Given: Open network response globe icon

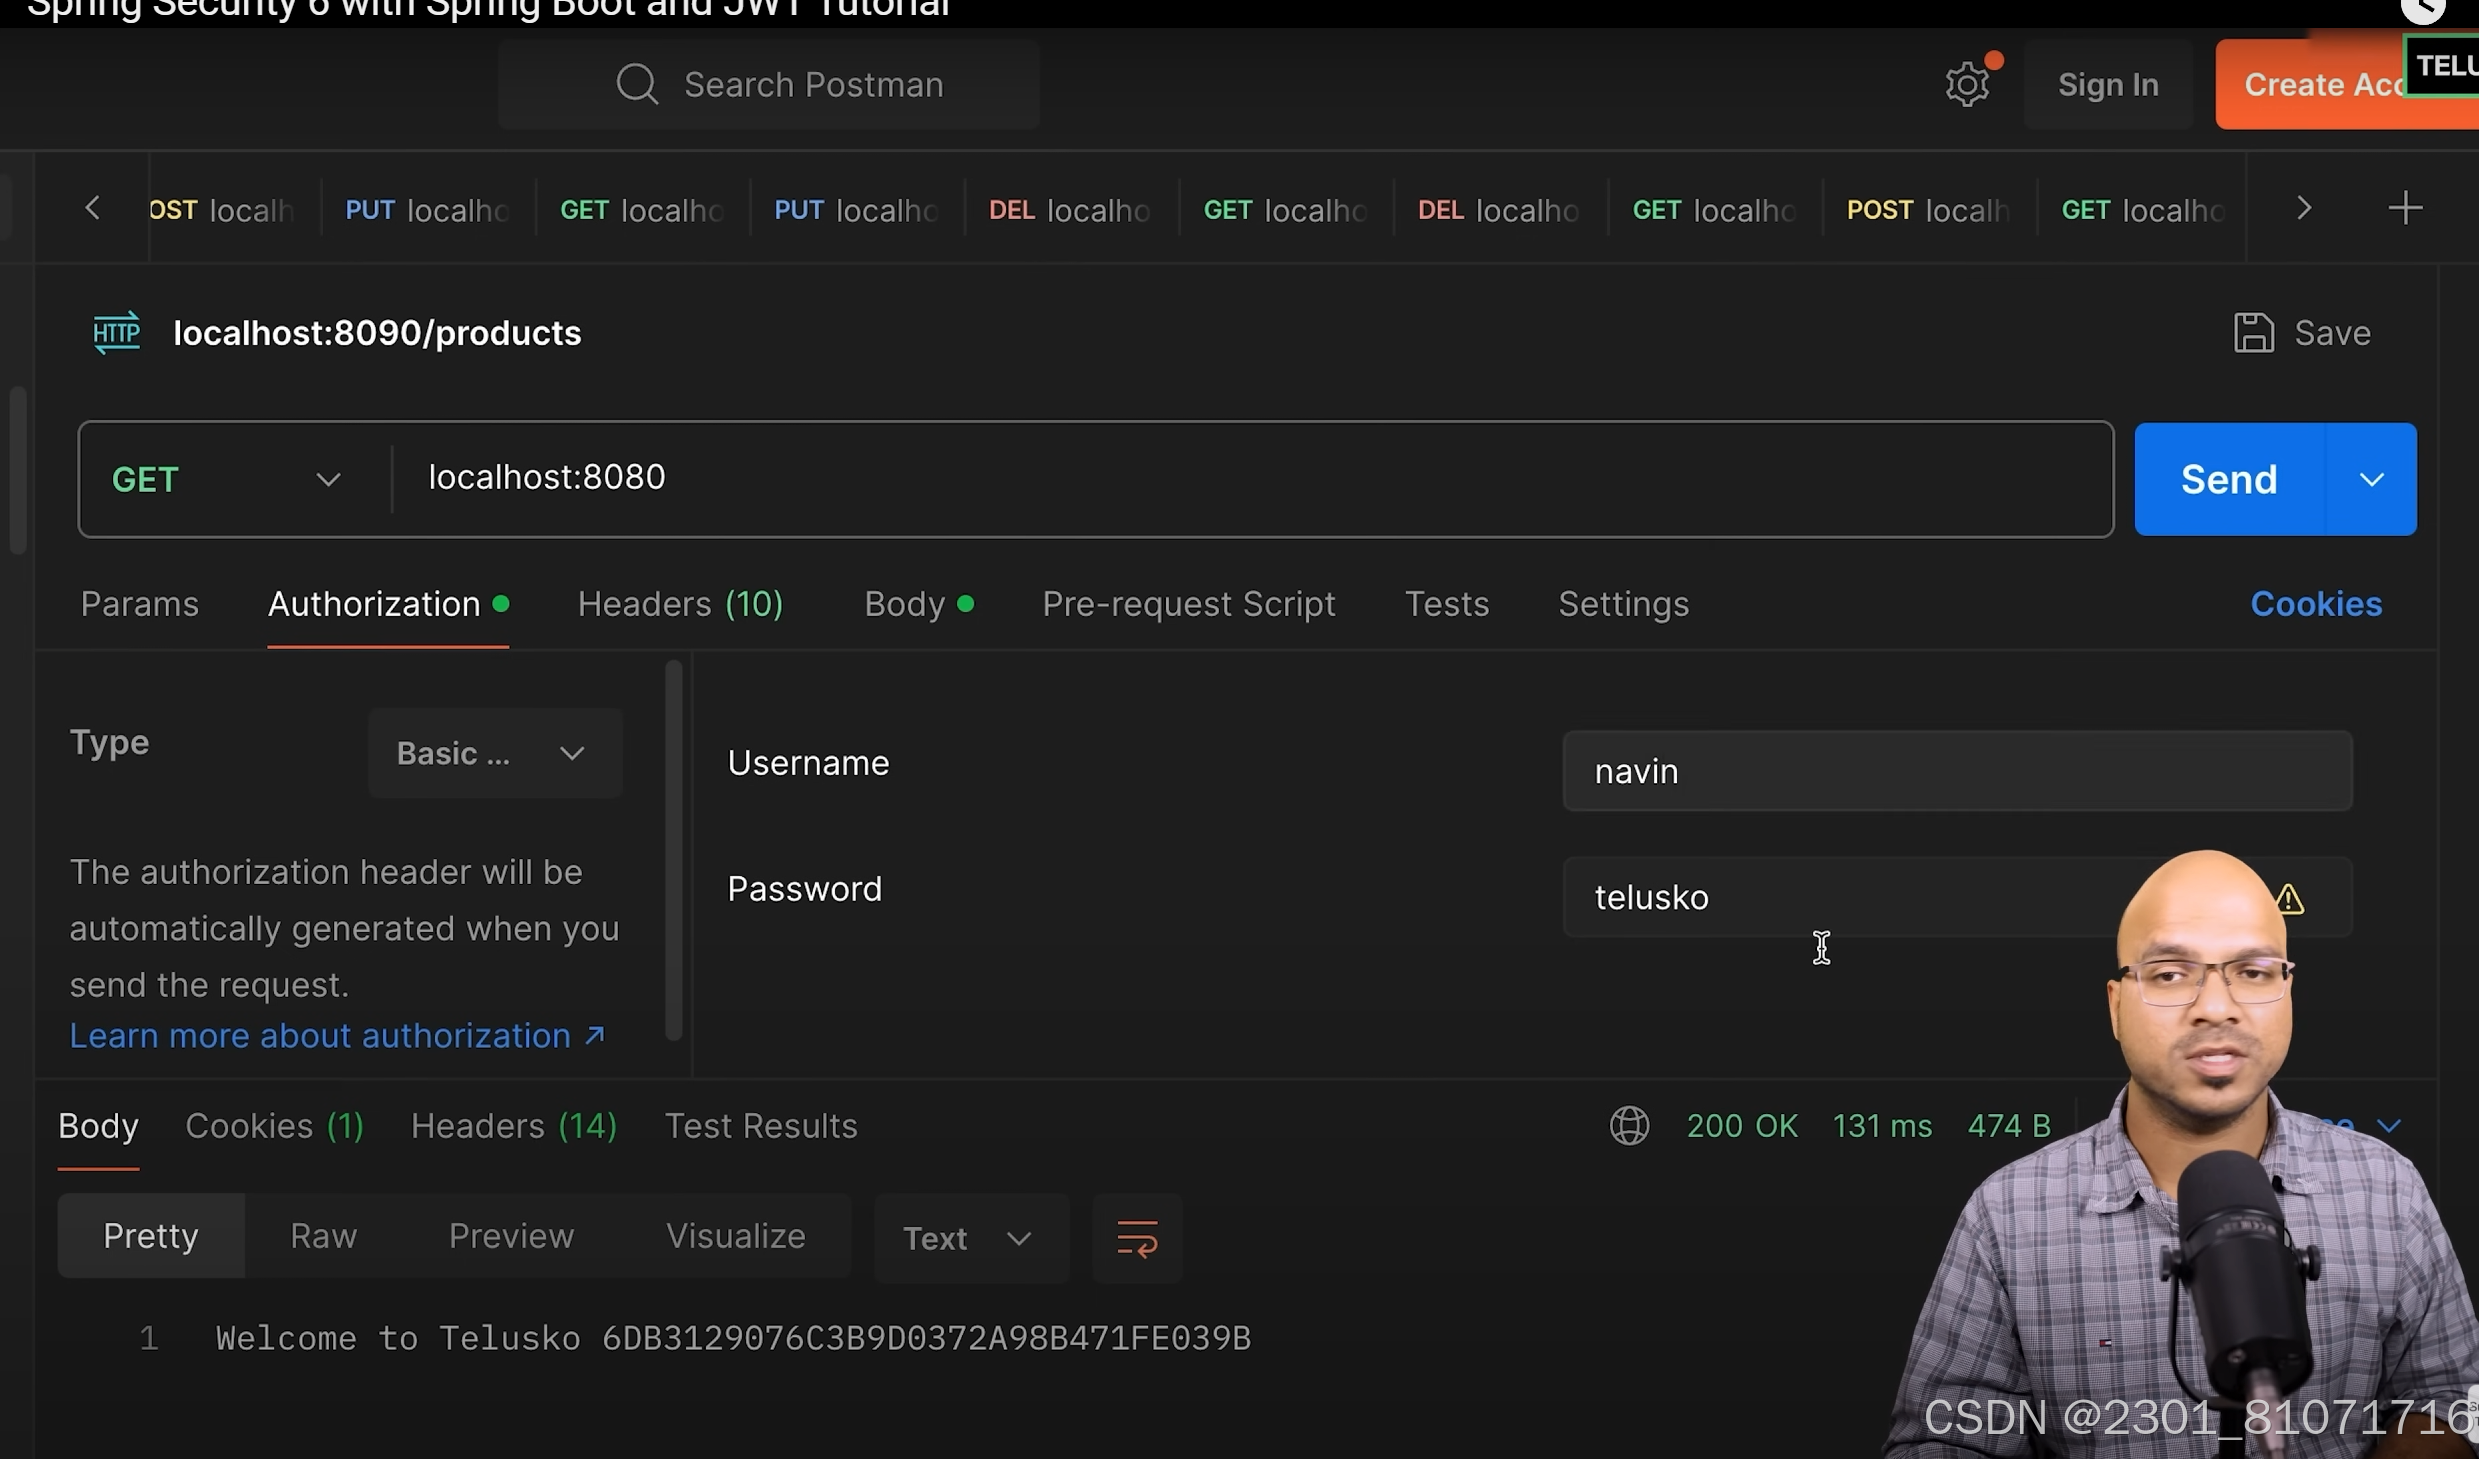Looking at the screenshot, I should coord(1630,1125).
